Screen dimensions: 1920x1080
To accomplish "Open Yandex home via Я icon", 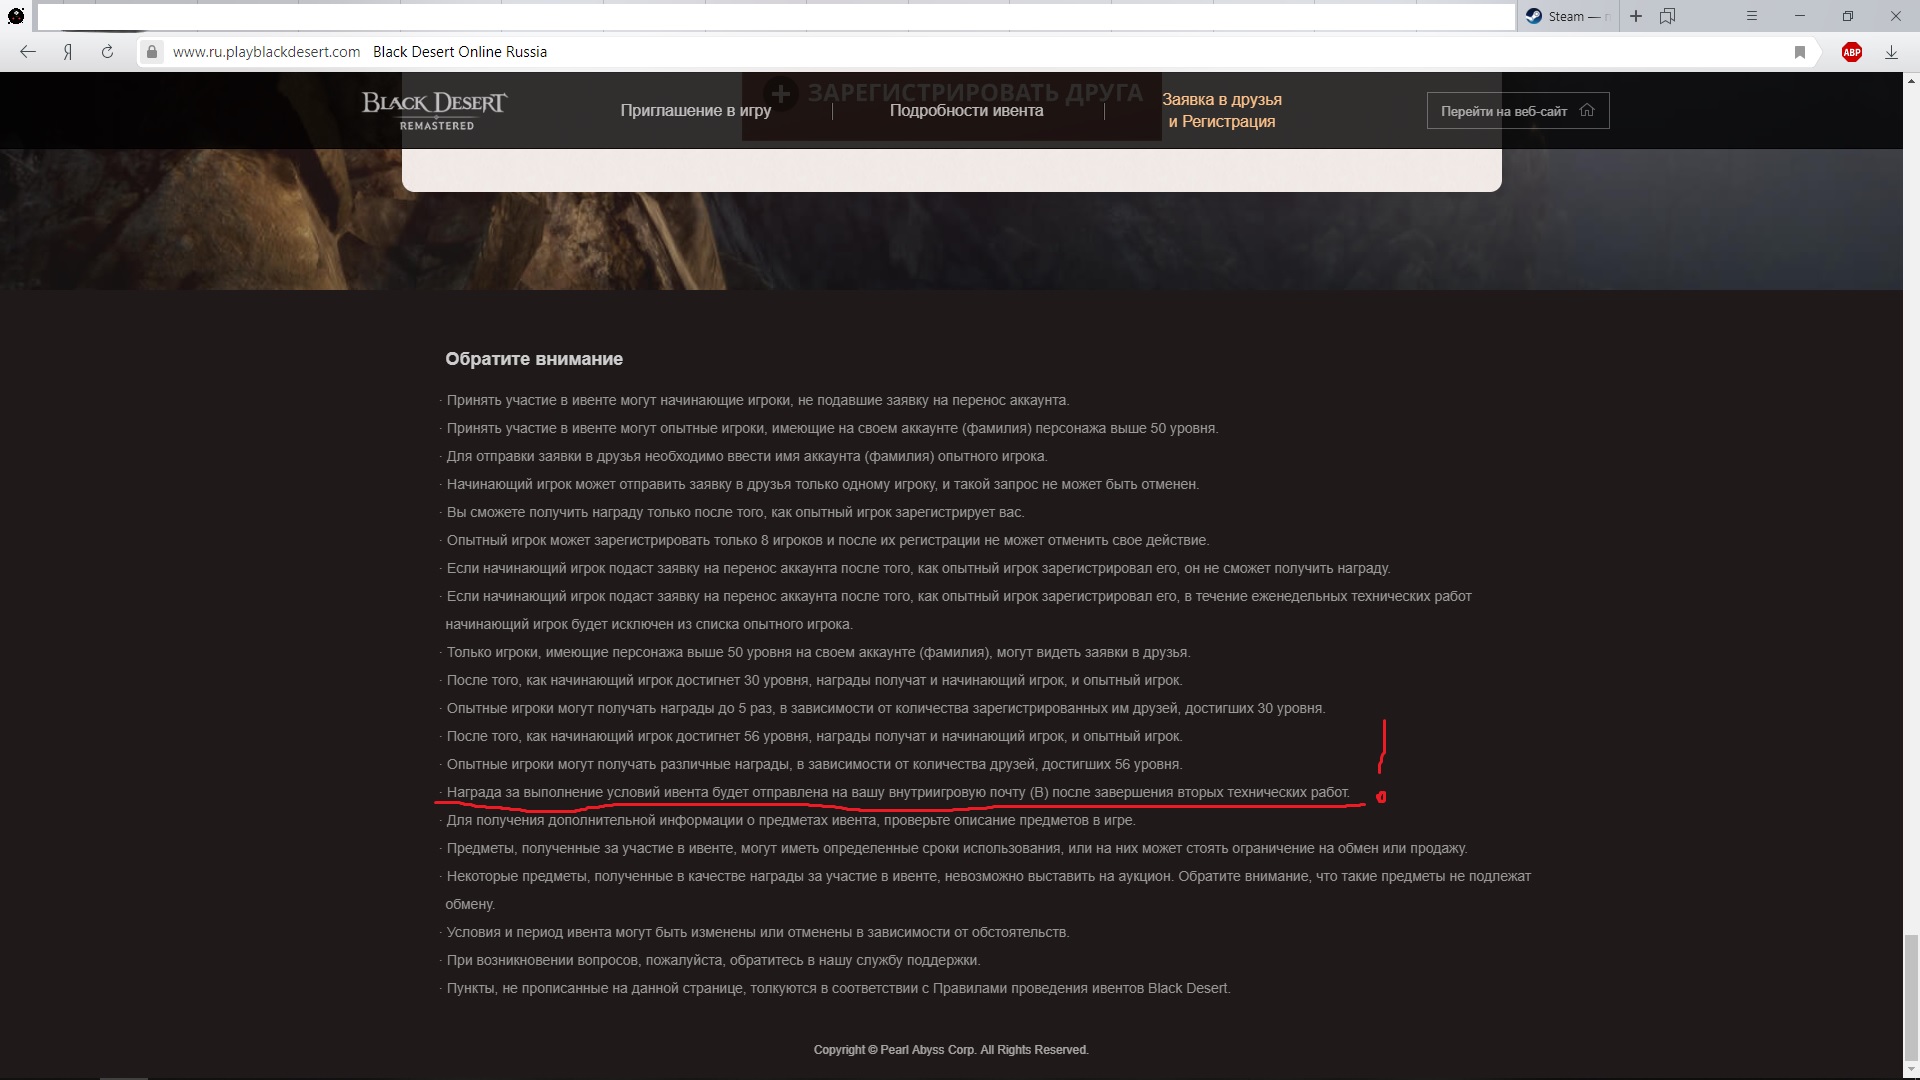I will coord(68,52).
